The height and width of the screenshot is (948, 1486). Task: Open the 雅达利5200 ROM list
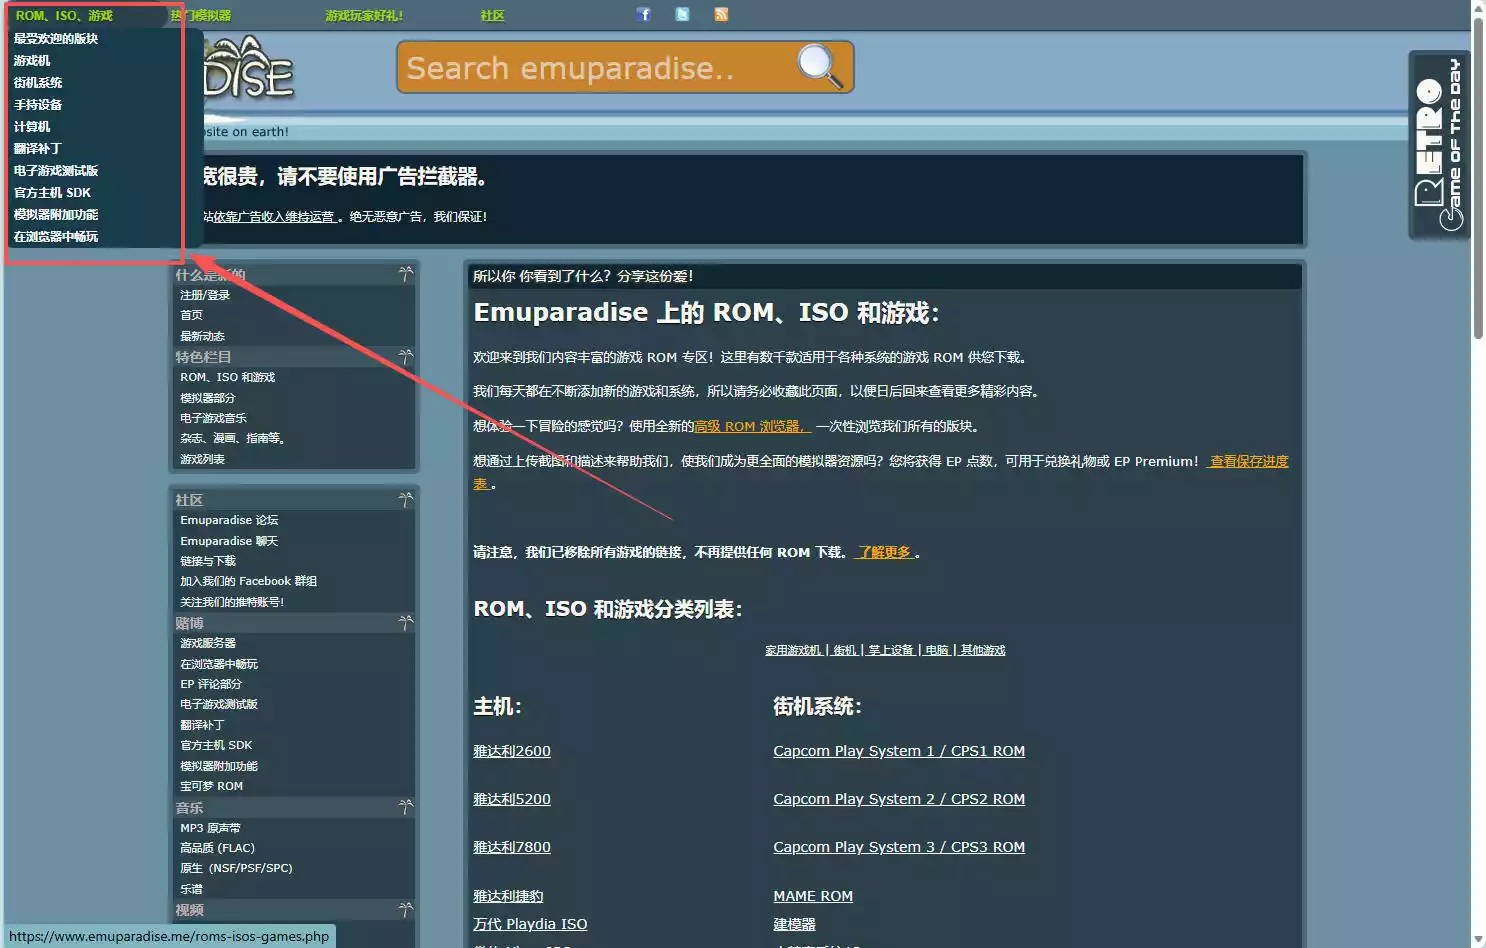coord(512,799)
